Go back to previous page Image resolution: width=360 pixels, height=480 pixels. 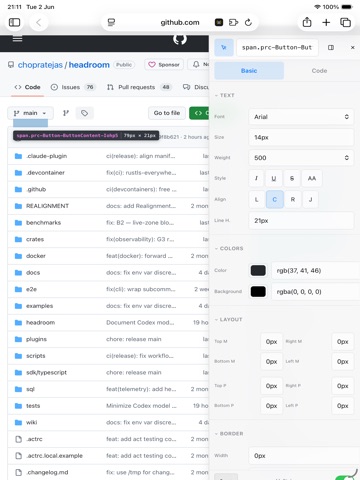tap(39, 22)
